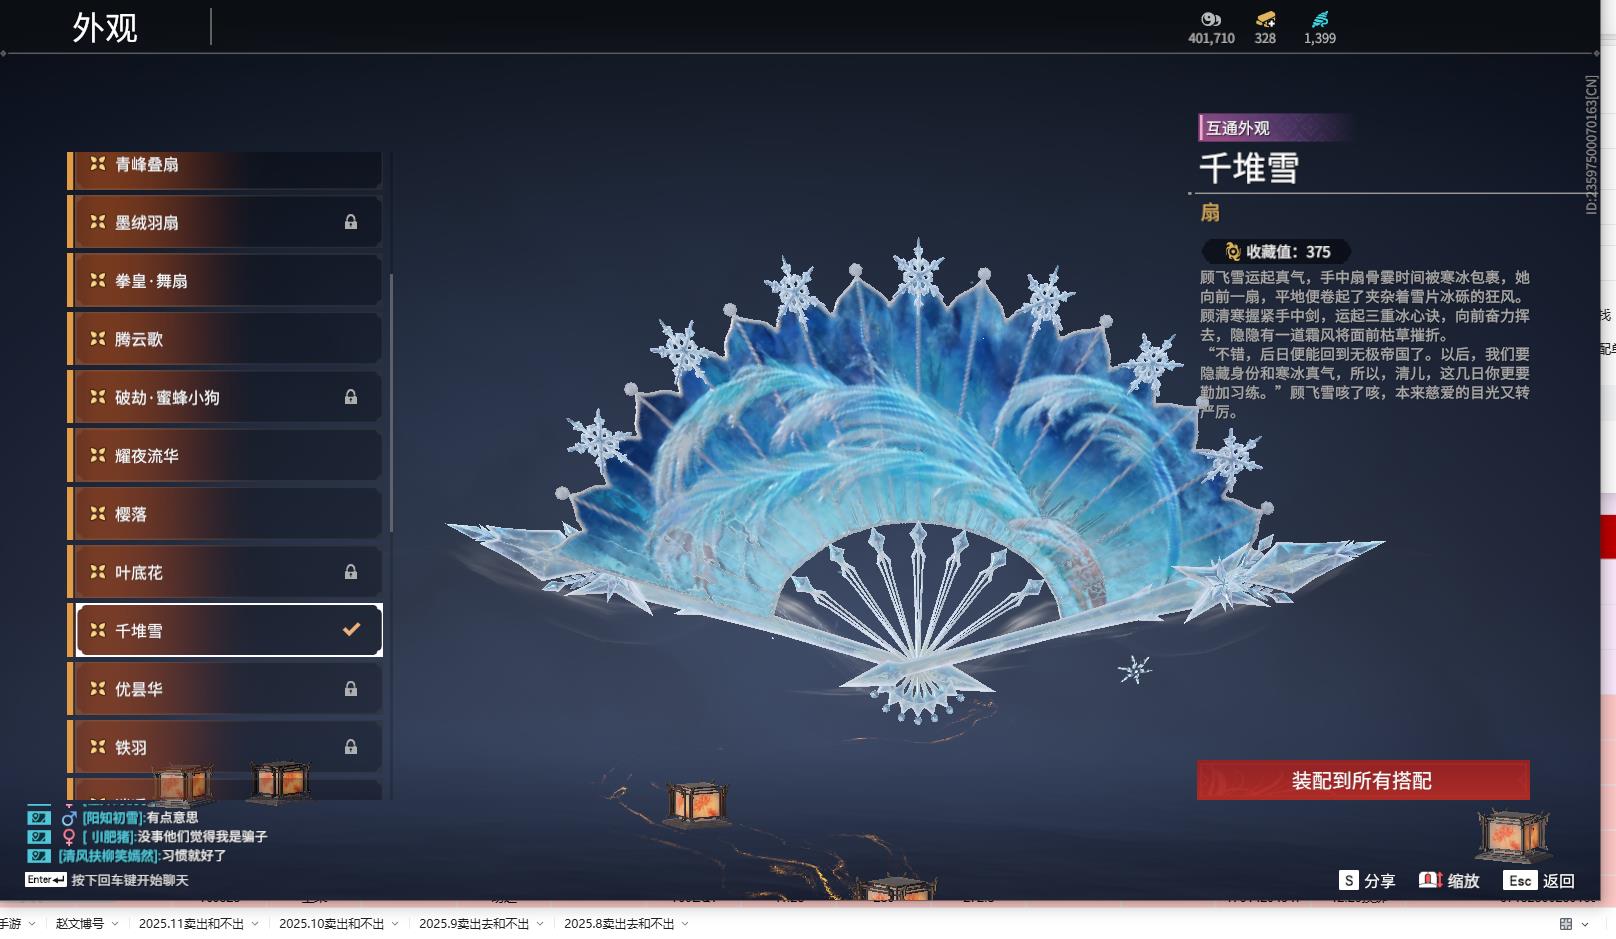Click the appearance list scrollbar

pos(391,402)
